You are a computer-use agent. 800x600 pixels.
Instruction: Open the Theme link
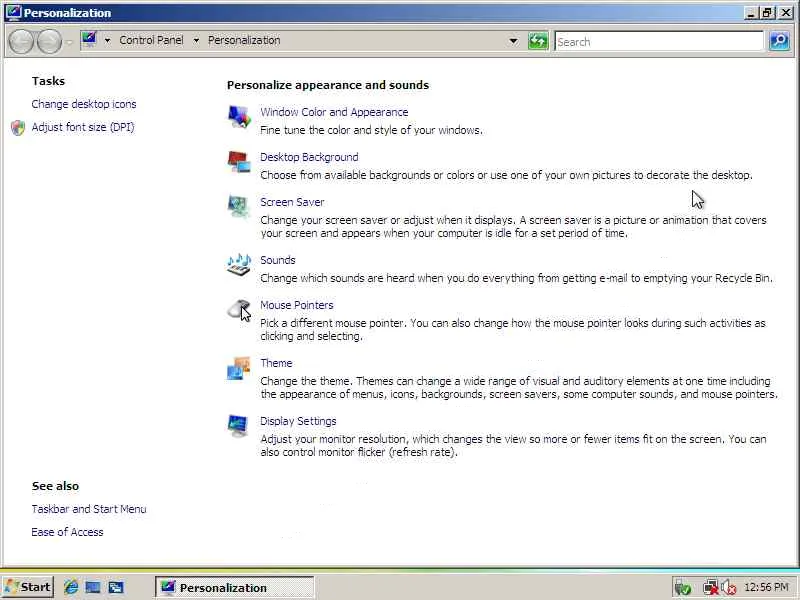coord(276,363)
